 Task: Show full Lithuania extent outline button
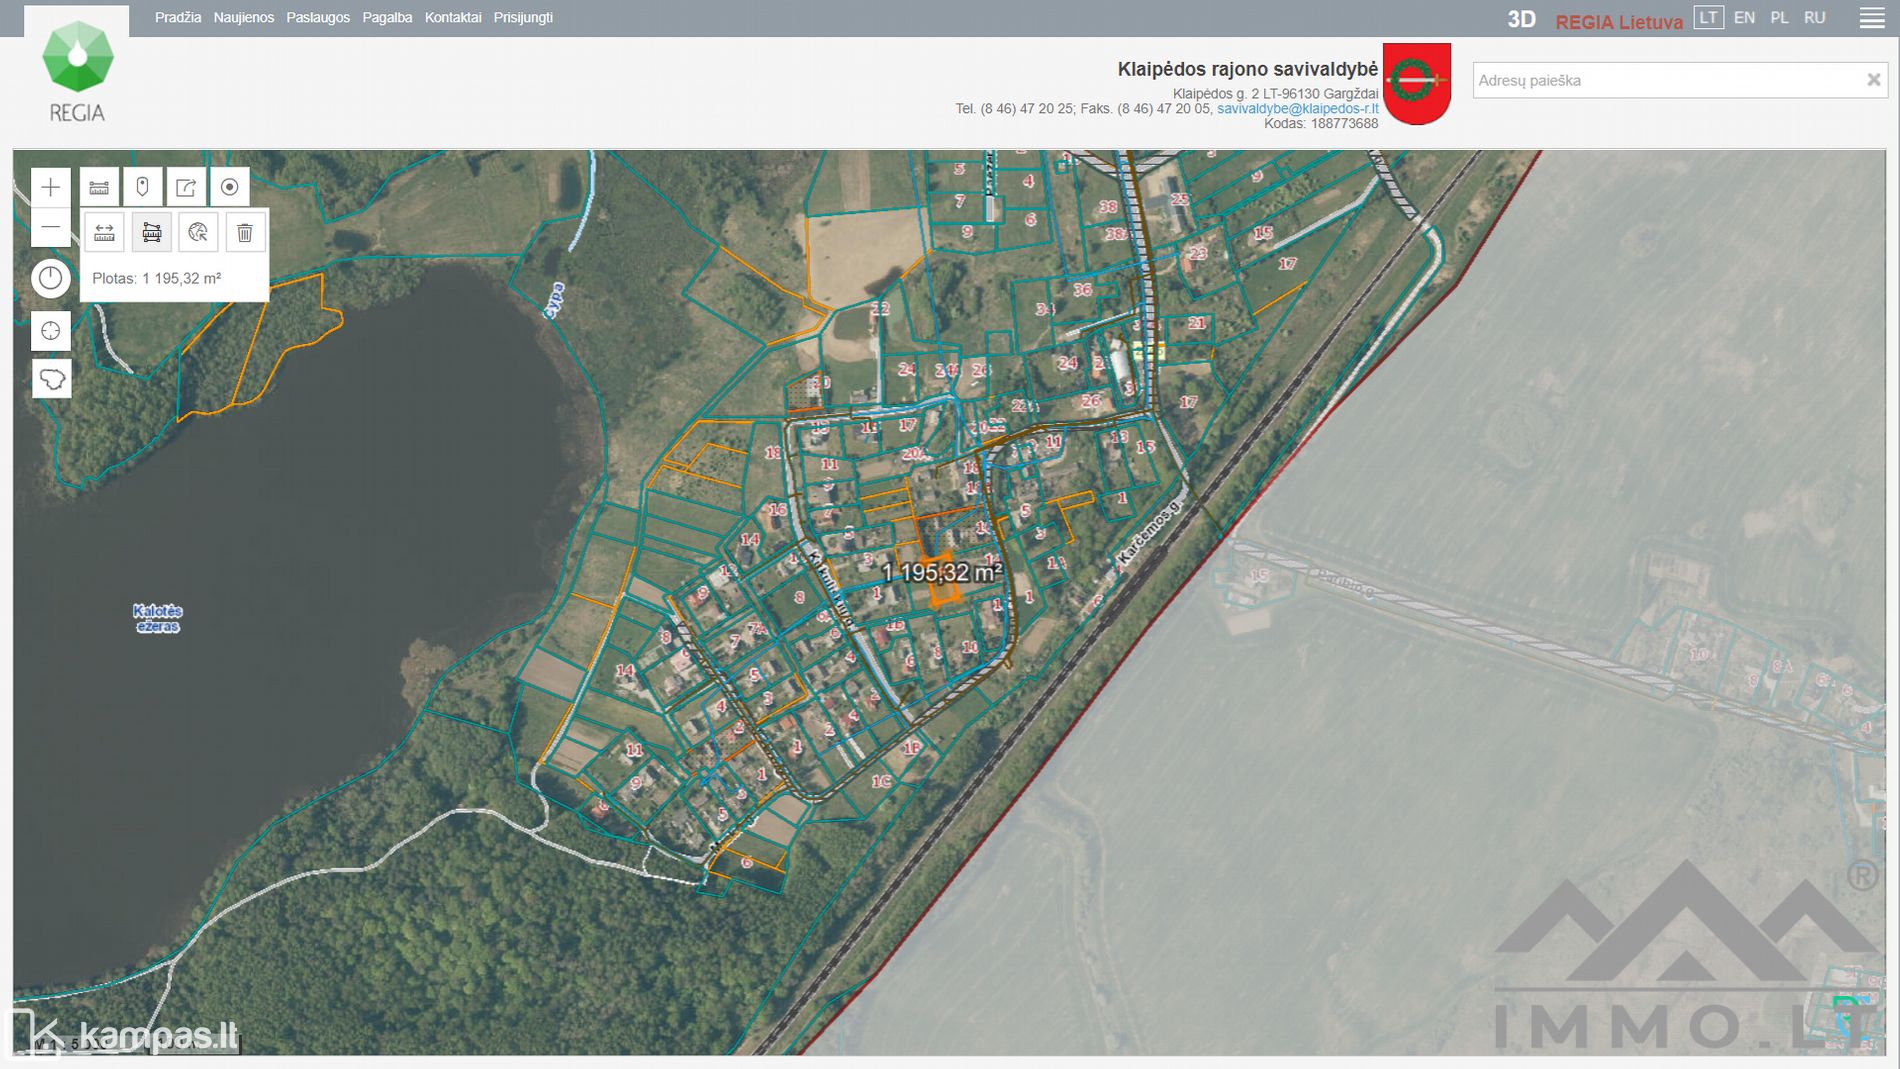point(51,379)
